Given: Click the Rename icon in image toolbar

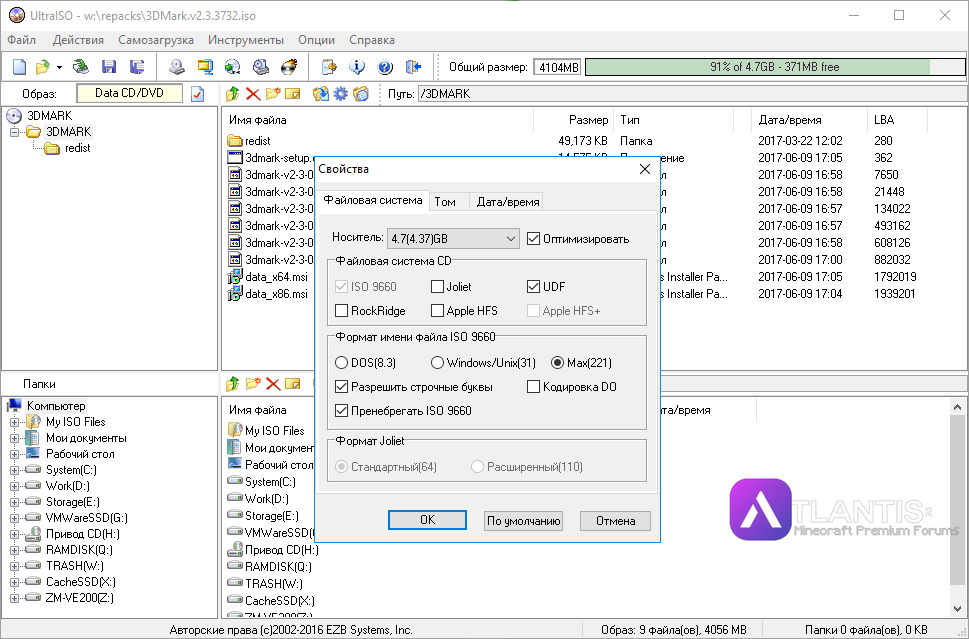Looking at the screenshot, I should [x=292, y=94].
